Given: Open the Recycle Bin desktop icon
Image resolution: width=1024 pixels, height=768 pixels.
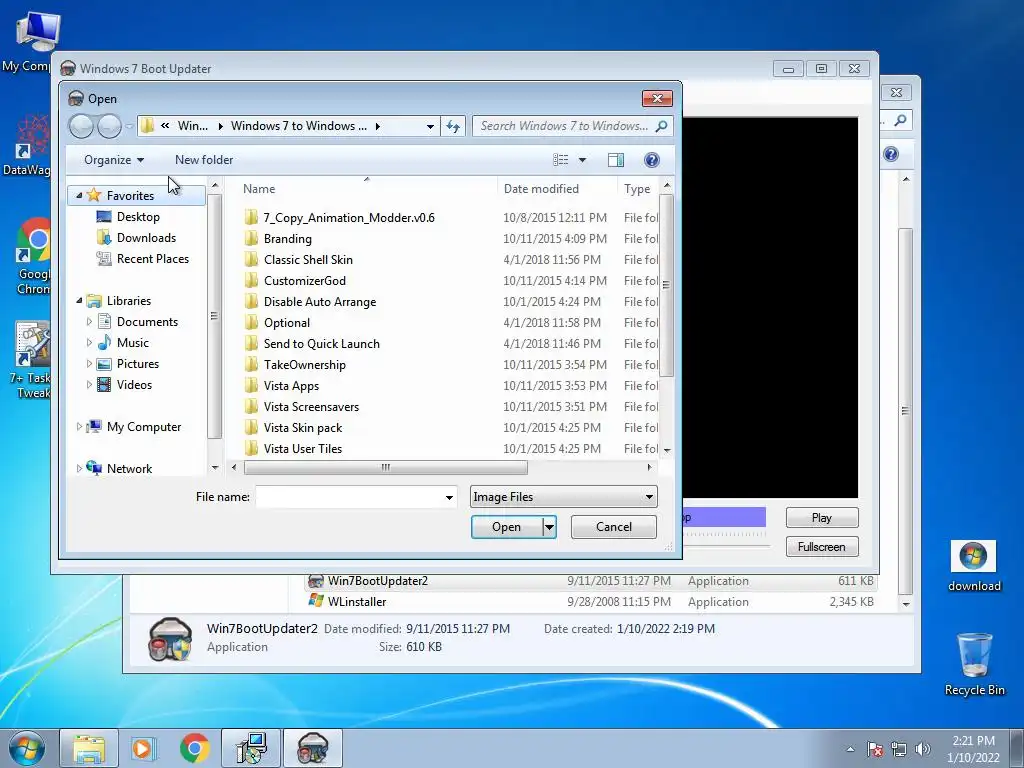Looking at the screenshot, I should pos(974,664).
